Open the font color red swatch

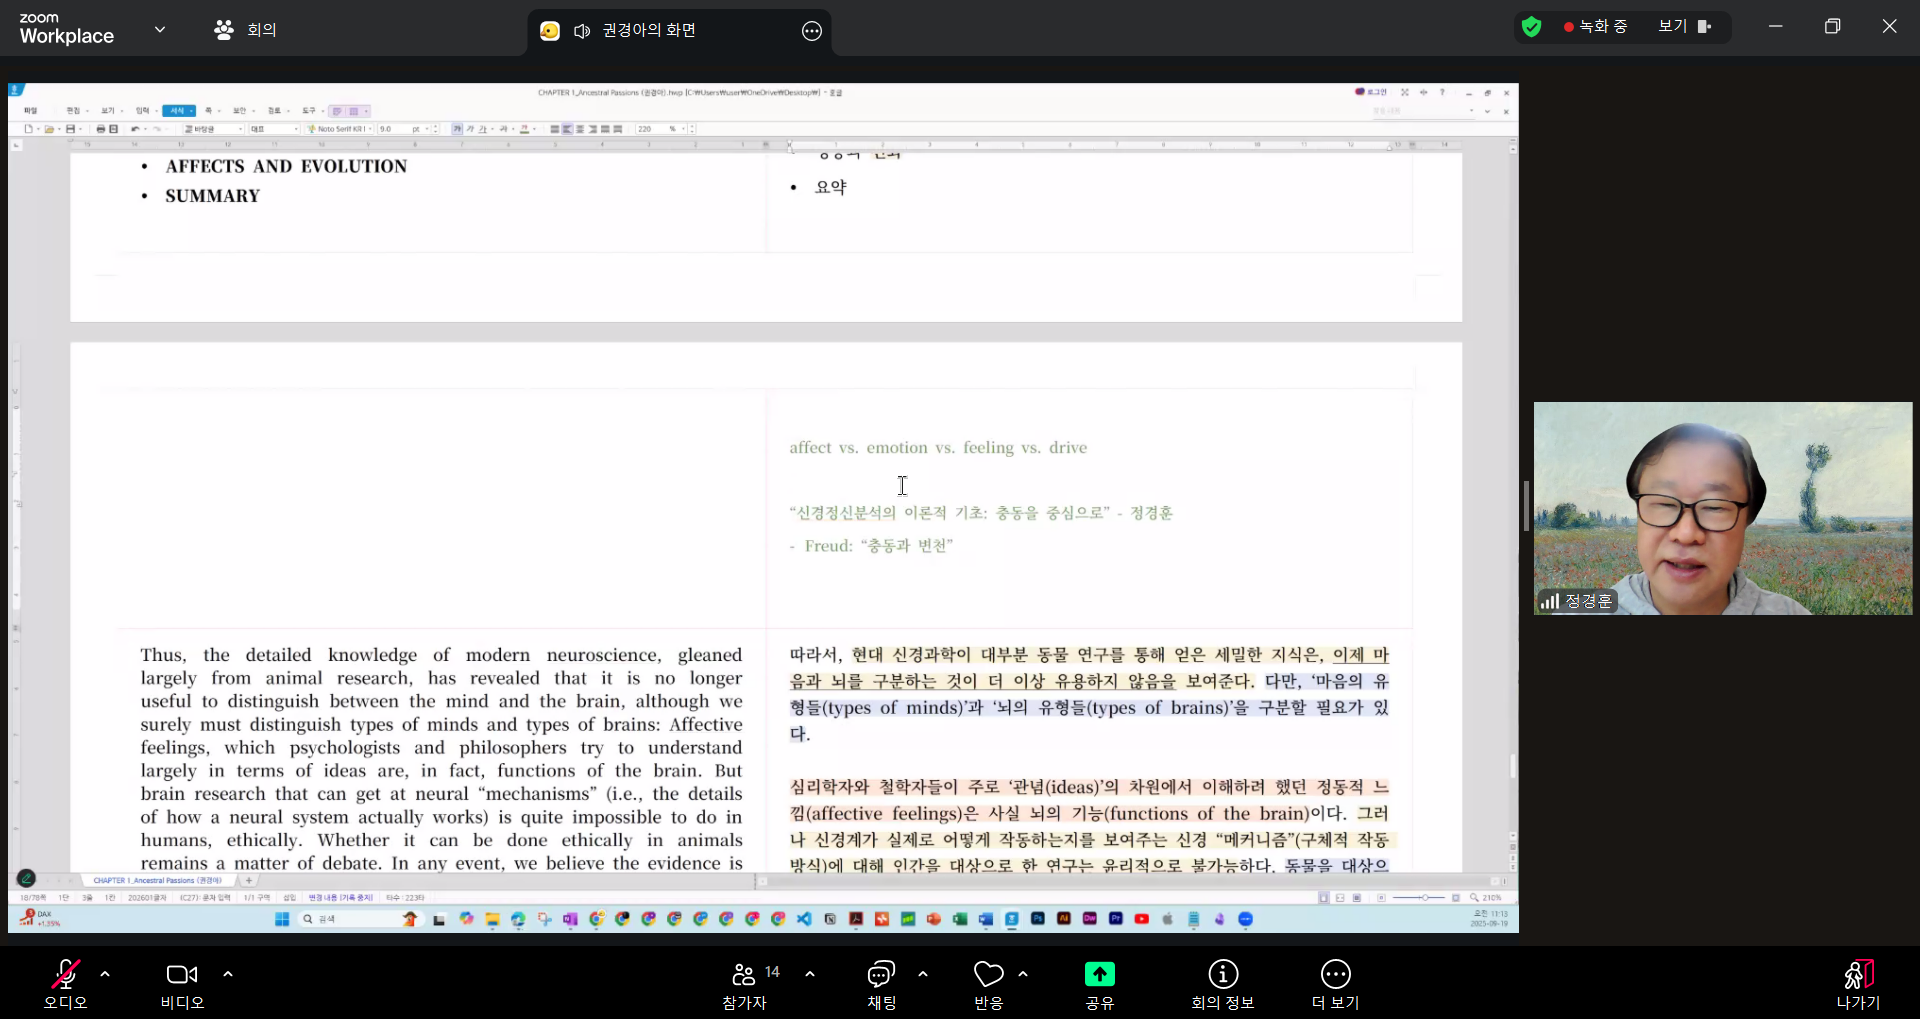tap(524, 129)
